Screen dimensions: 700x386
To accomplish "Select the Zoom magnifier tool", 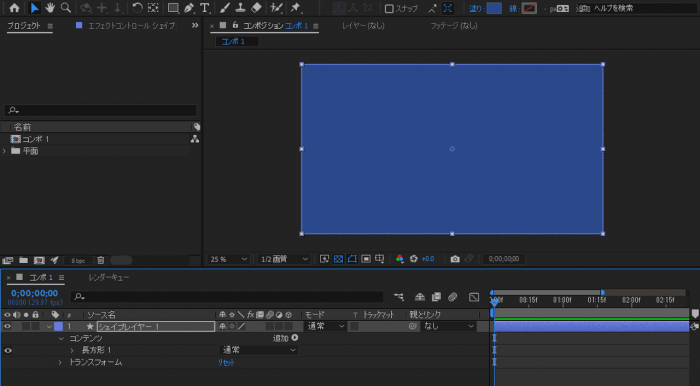I will (x=66, y=8).
